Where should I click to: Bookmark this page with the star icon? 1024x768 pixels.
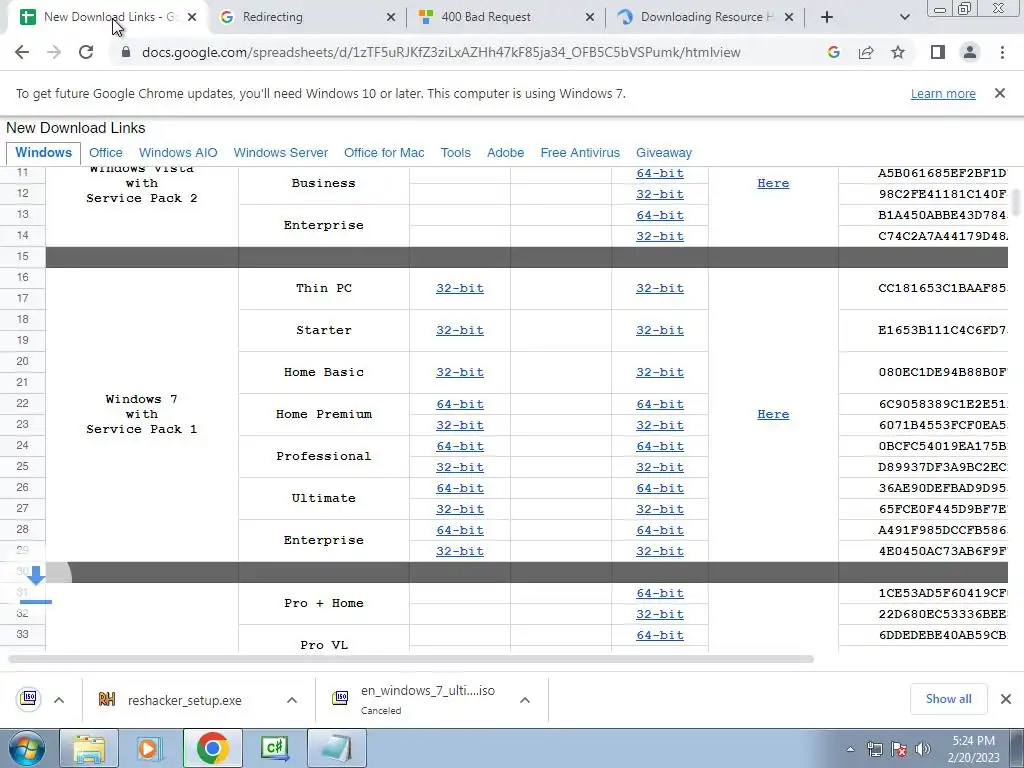coord(898,52)
